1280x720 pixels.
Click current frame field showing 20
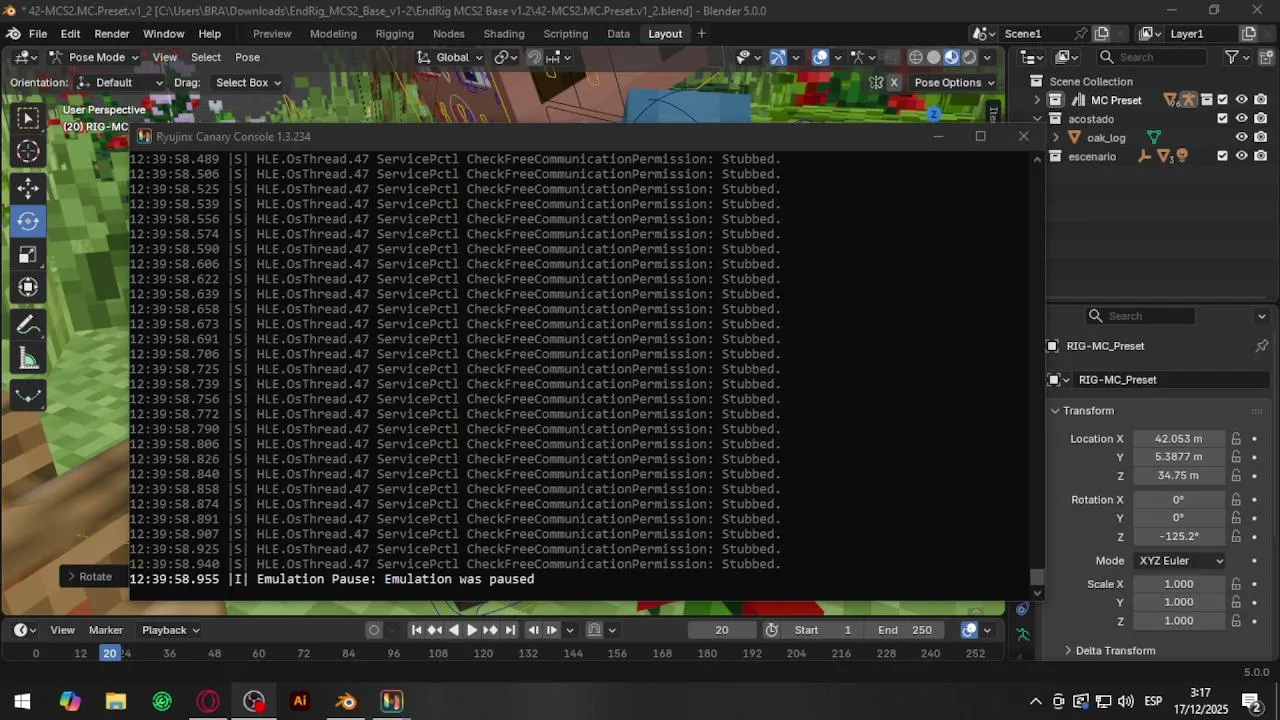tap(721, 630)
